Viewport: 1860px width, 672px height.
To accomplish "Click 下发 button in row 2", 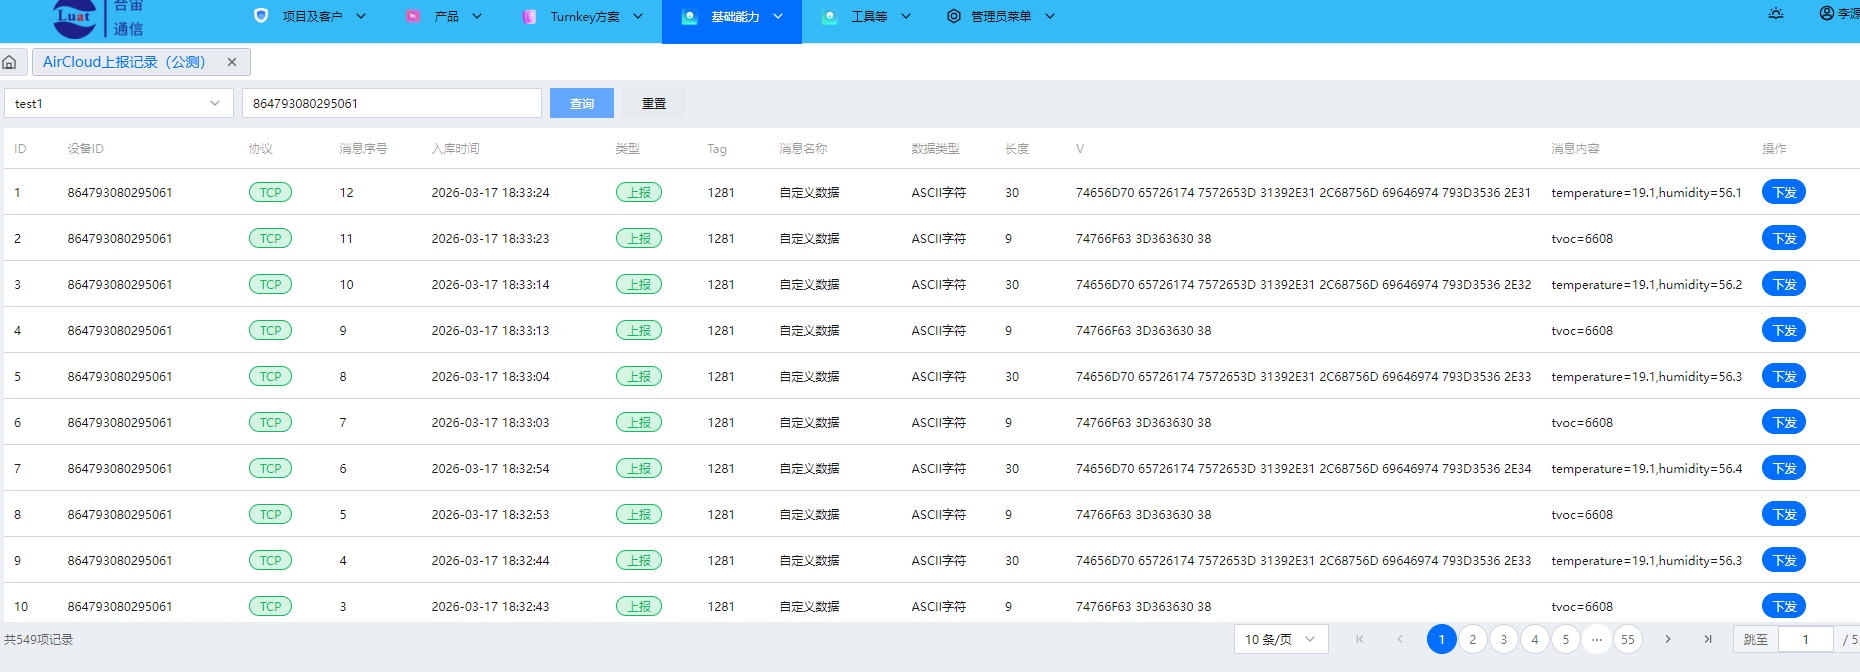I will click(x=1784, y=238).
